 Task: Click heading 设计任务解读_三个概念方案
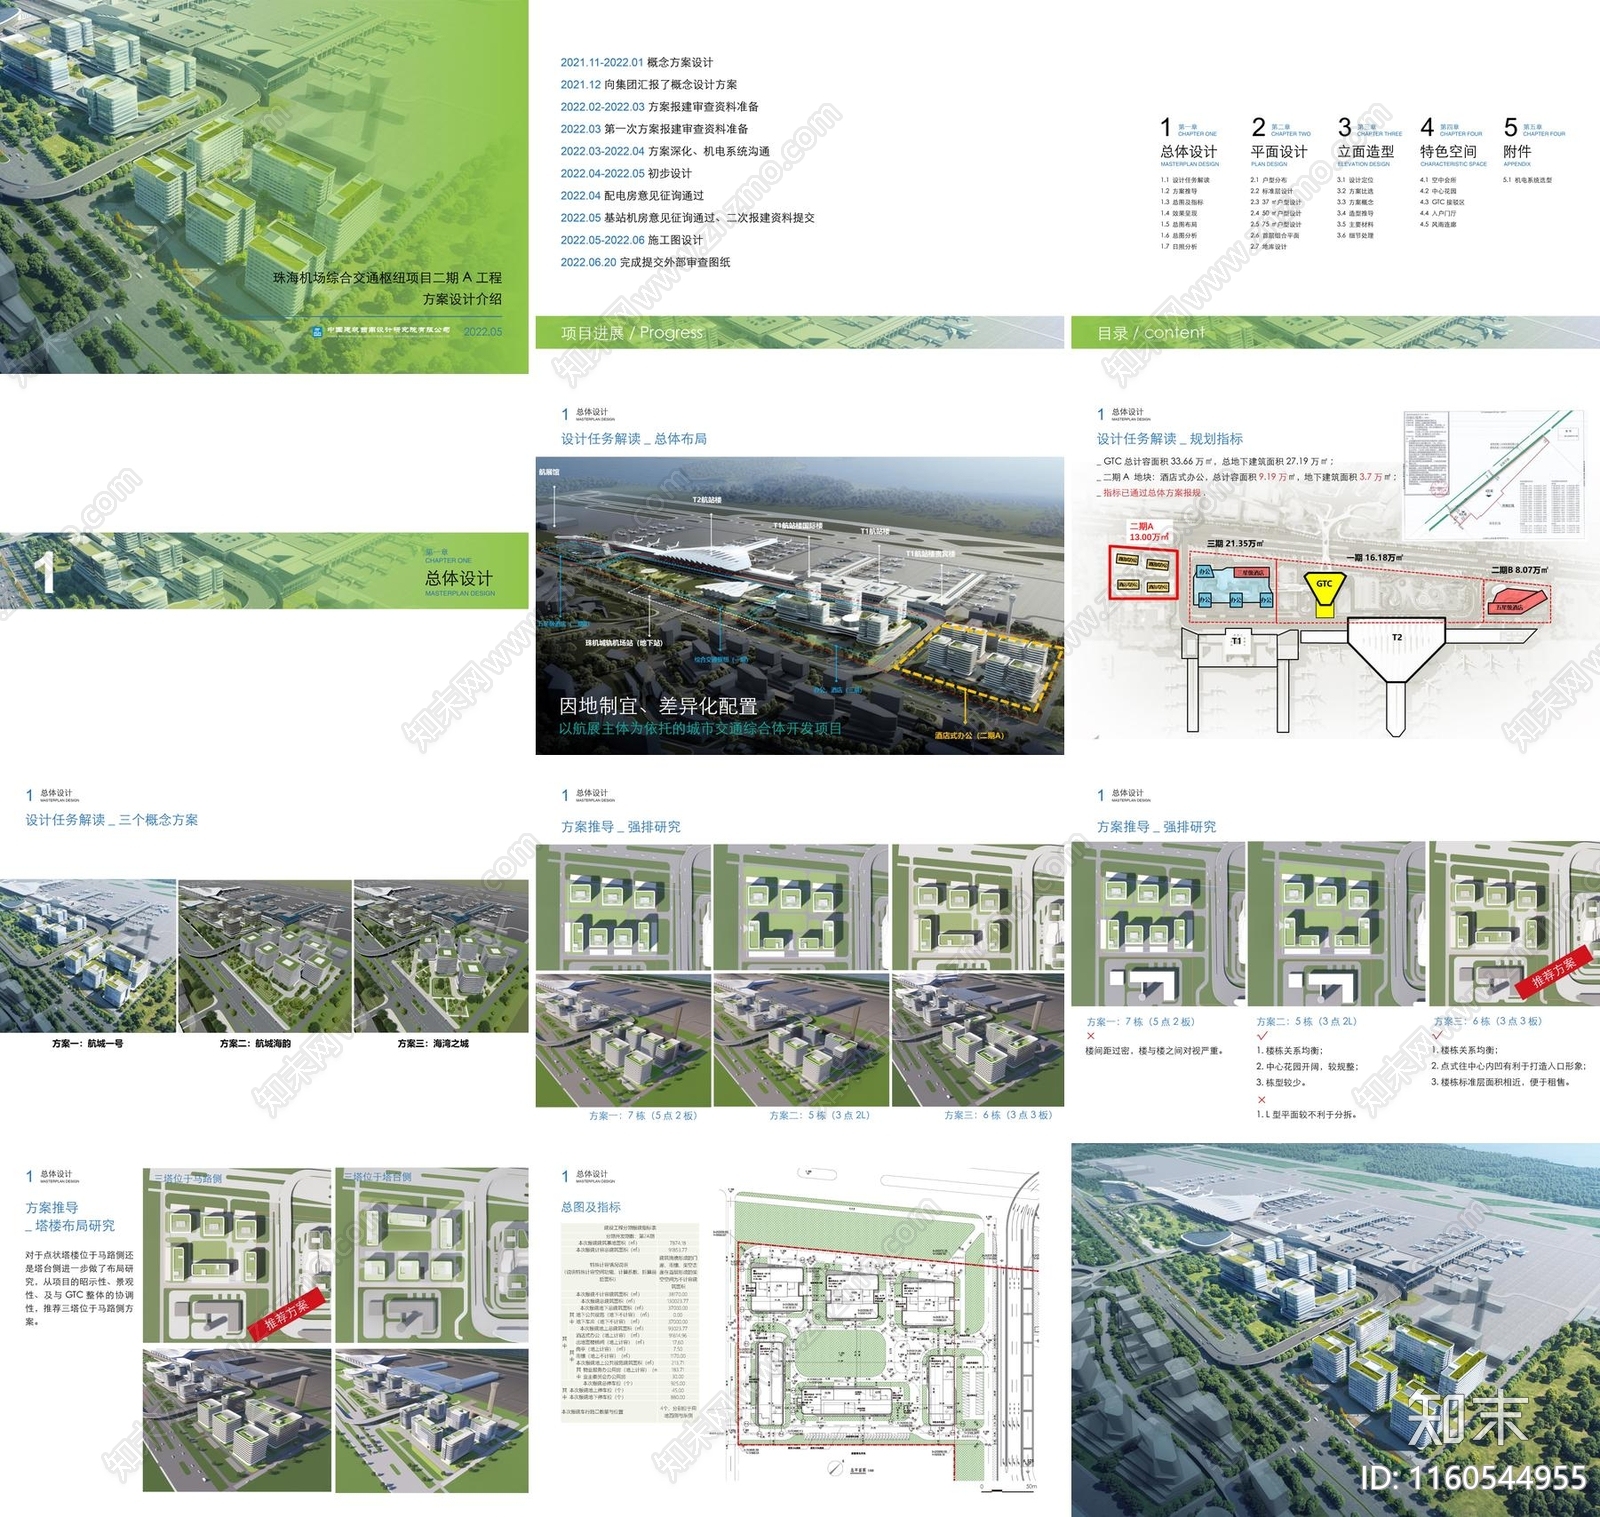click(112, 820)
